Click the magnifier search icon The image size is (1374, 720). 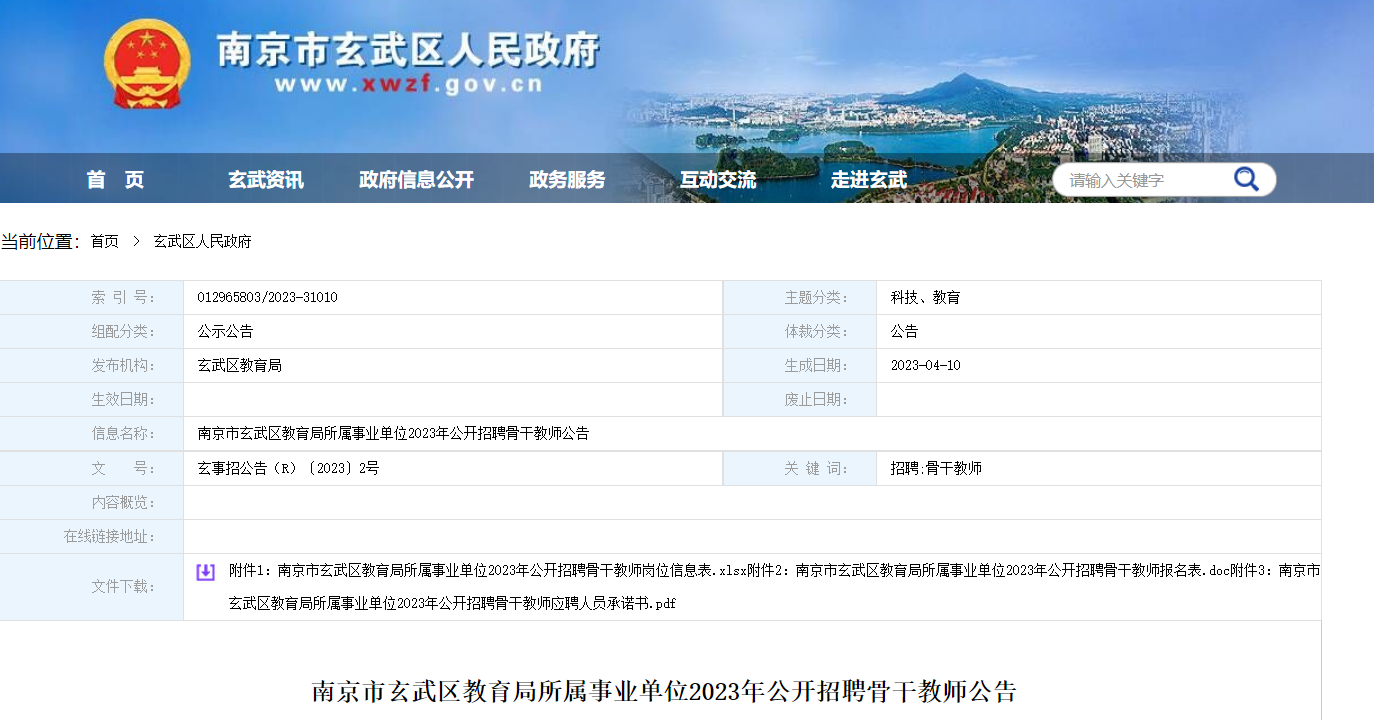(x=1246, y=180)
